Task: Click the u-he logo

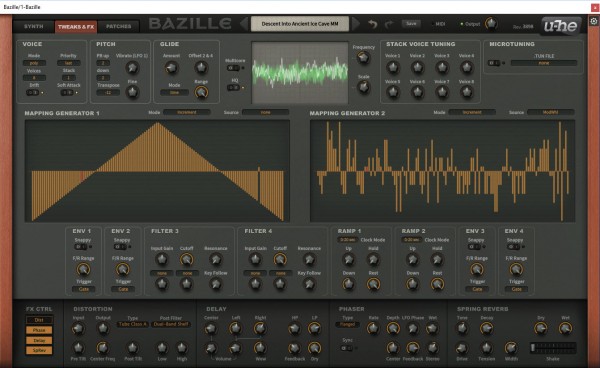Action: click(561, 26)
